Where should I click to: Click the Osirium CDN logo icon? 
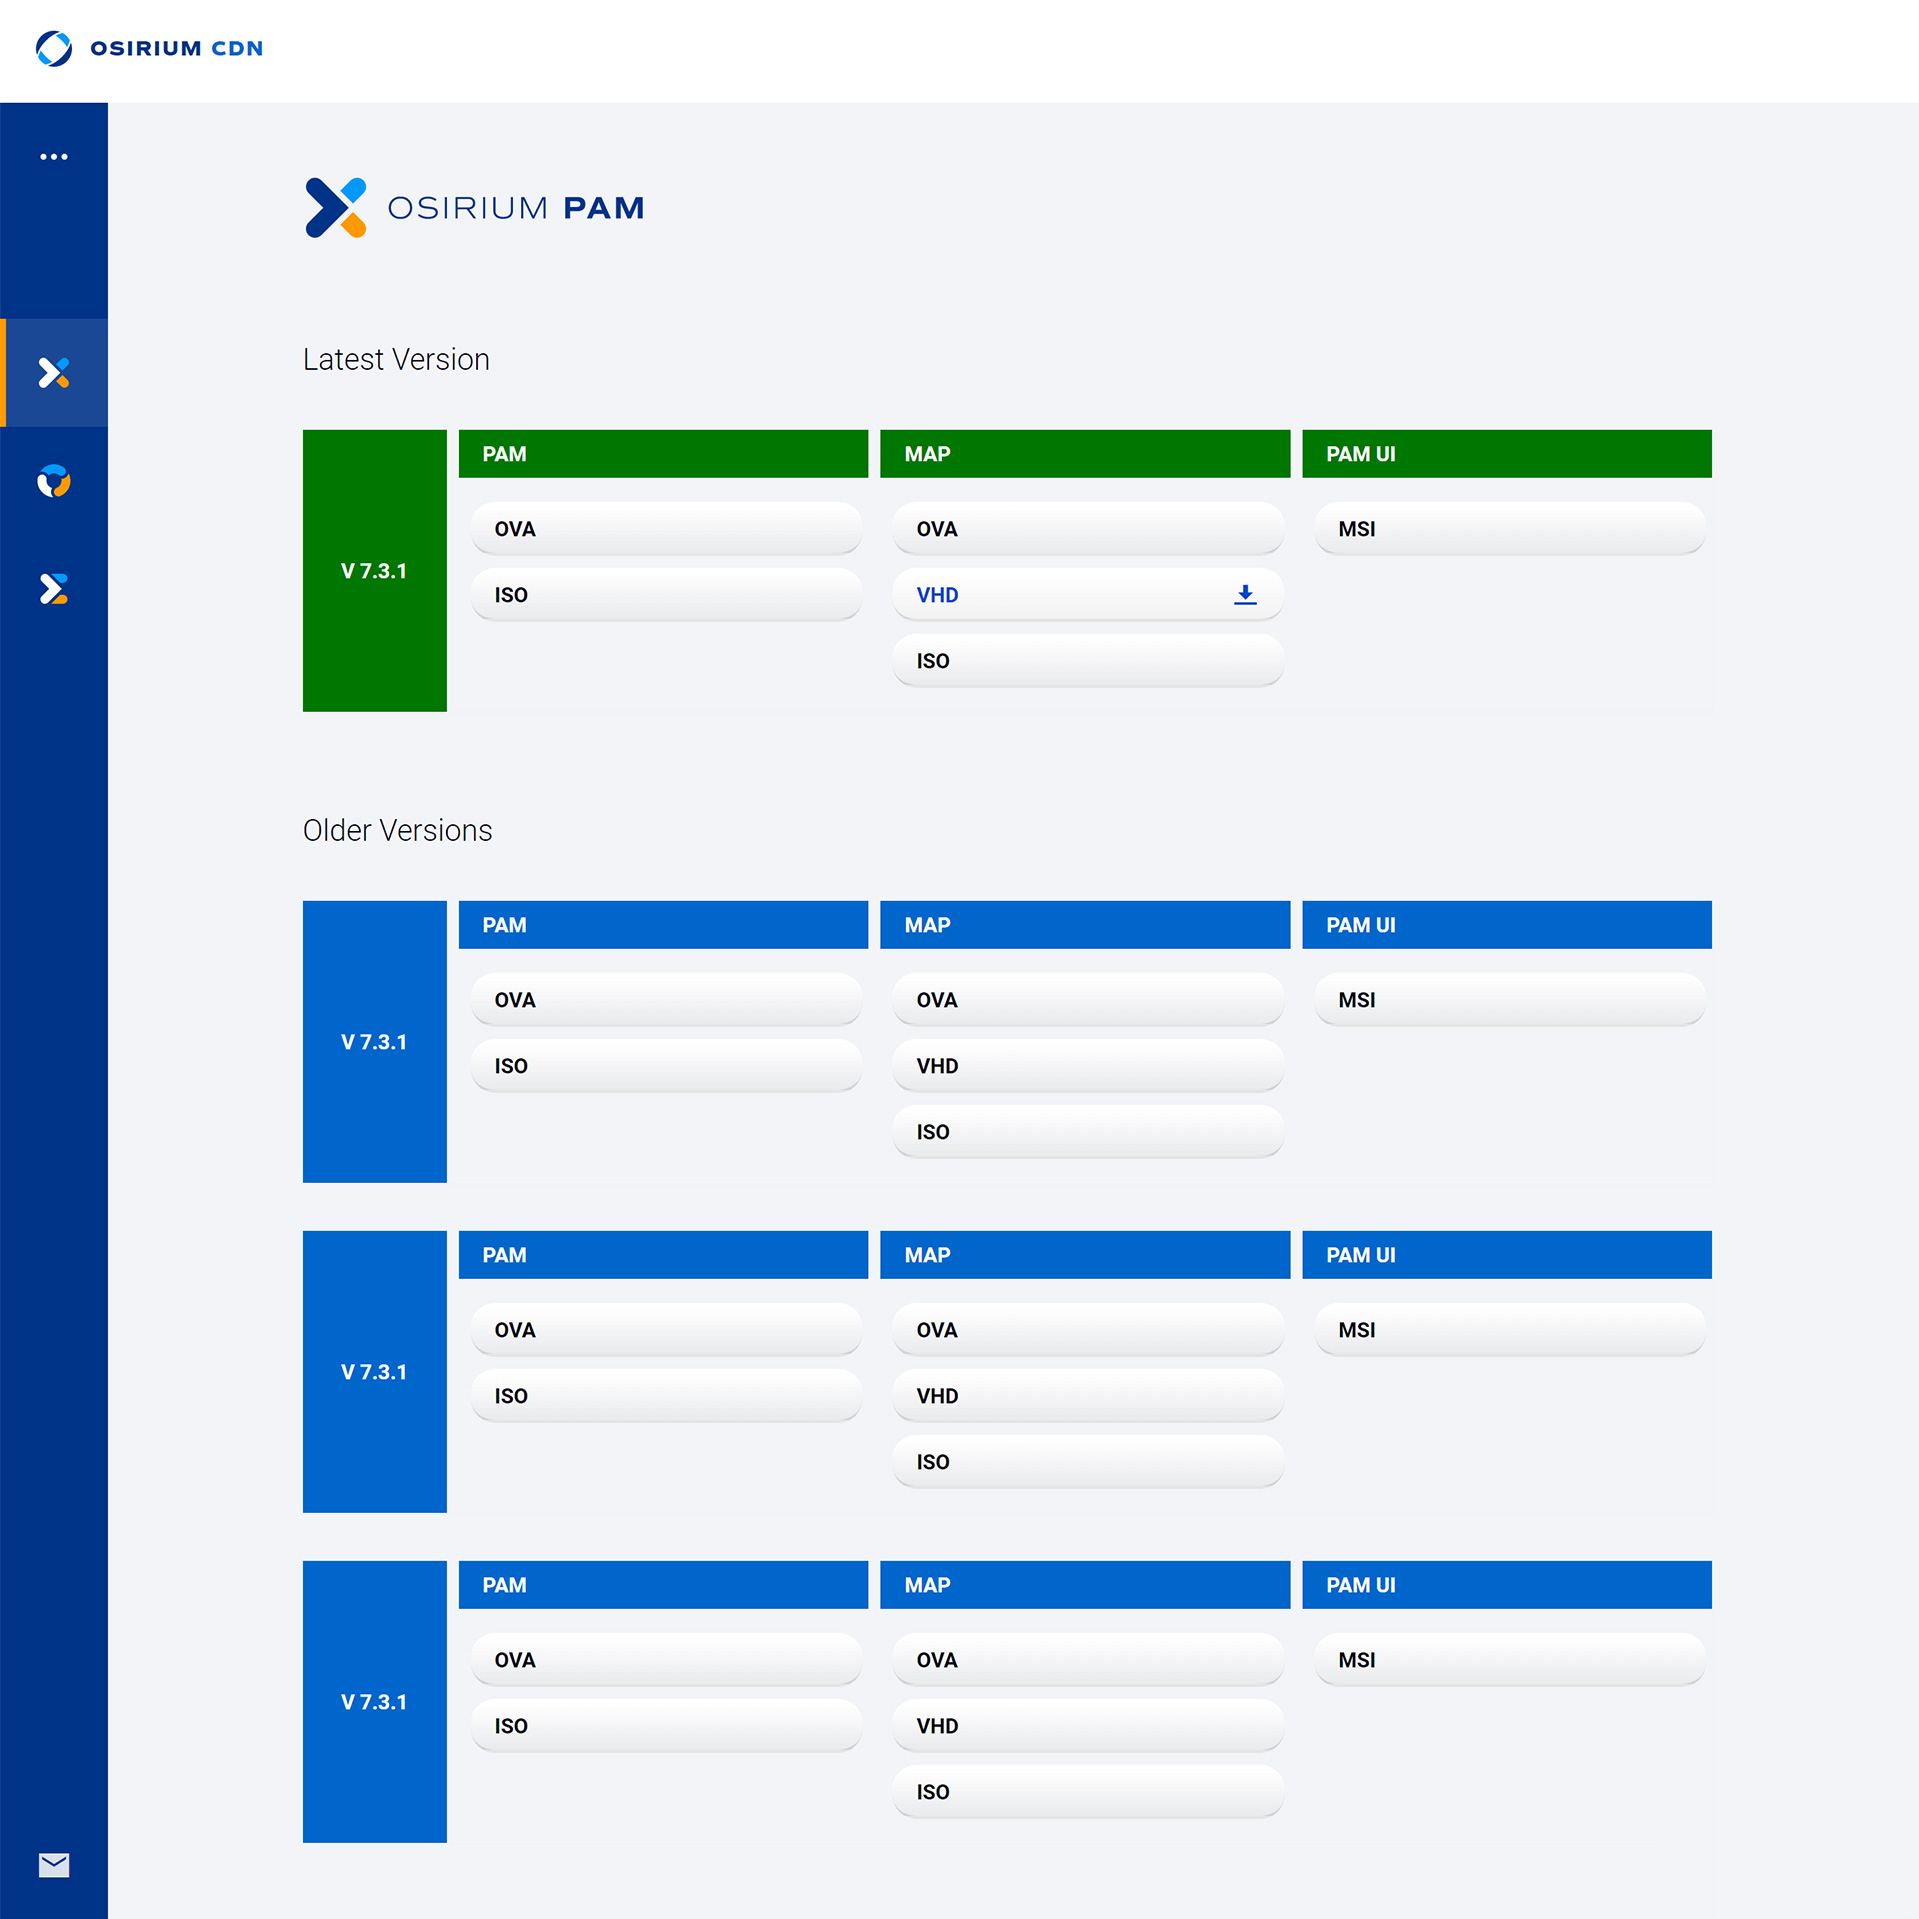[54, 48]
